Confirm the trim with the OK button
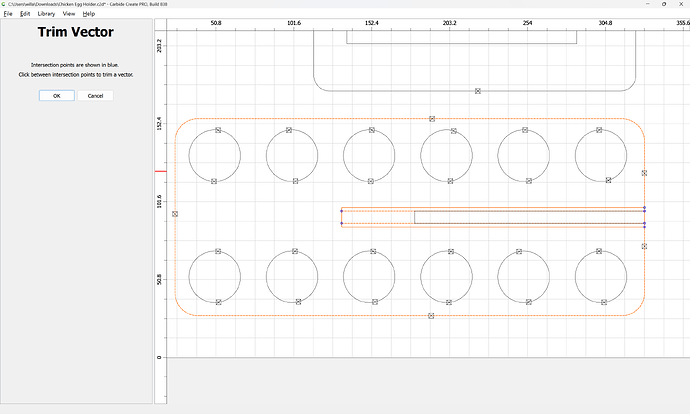The height and width of the screenshot is (414, 690). point(56,96)
